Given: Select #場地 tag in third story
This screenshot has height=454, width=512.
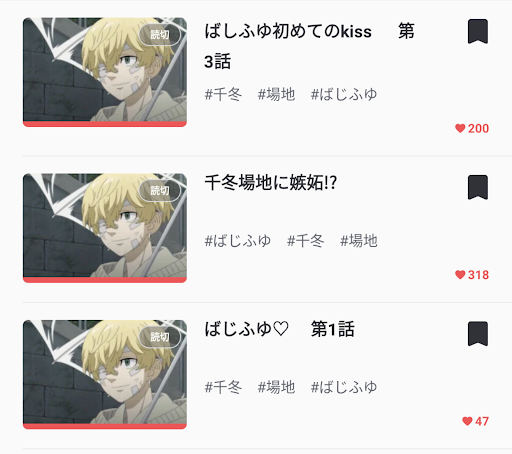Looking at the screenshot, I should pyautogui.click(x=276, y=387).
